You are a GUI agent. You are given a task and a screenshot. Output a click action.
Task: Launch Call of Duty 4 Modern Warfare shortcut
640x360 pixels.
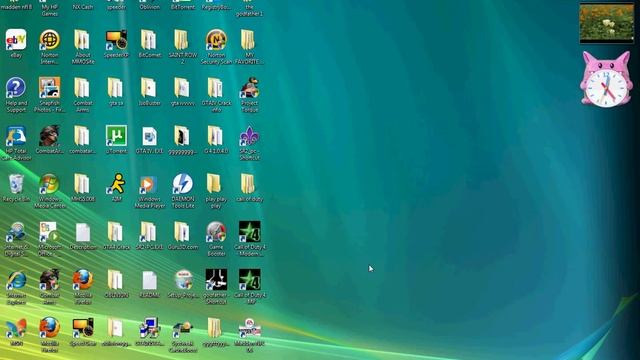click(x=249, y=232)
